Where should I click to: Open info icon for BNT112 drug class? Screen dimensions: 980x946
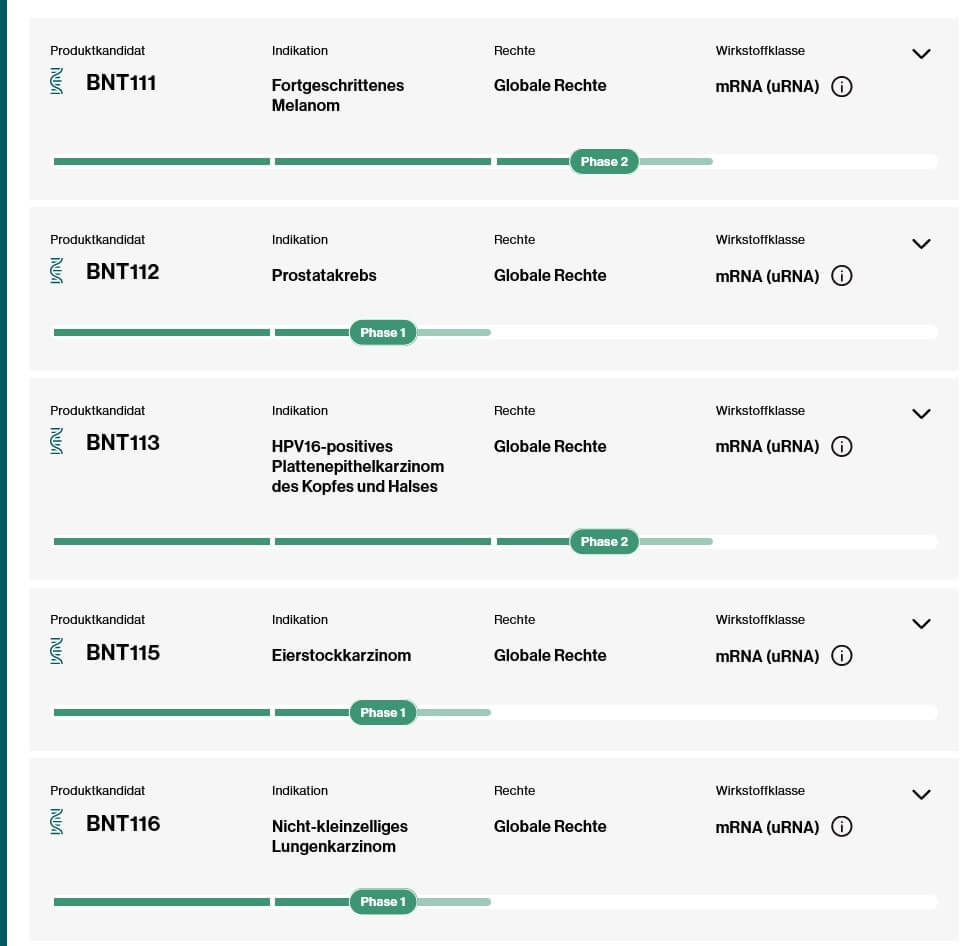pos(842,276)
